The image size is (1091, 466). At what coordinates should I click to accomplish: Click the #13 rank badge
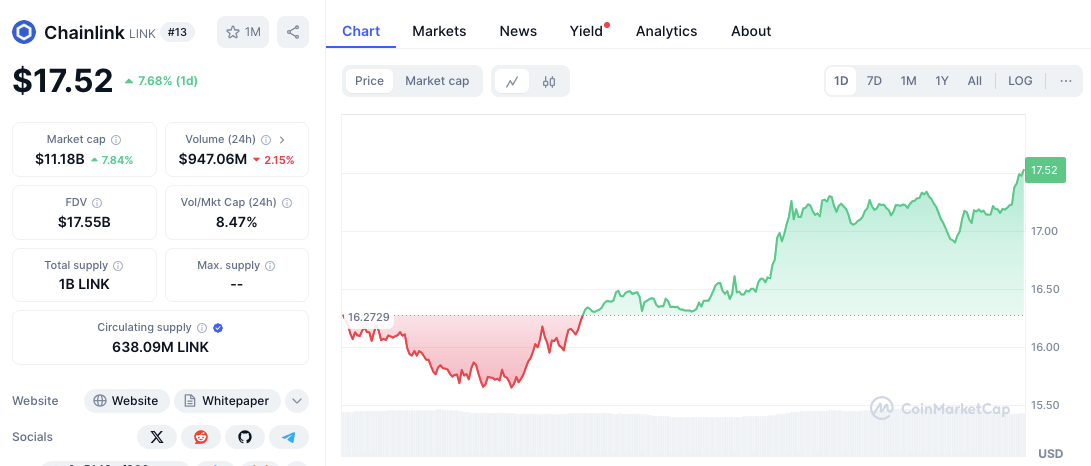(x=177, y=32)
